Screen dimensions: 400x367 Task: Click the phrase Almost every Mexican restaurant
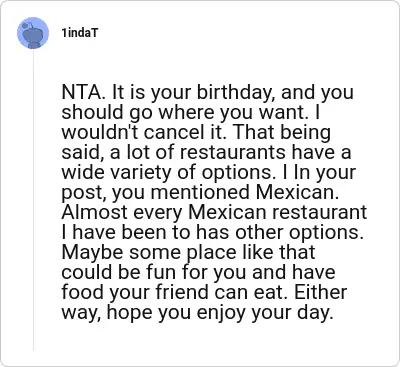click(x=214, y=212)
